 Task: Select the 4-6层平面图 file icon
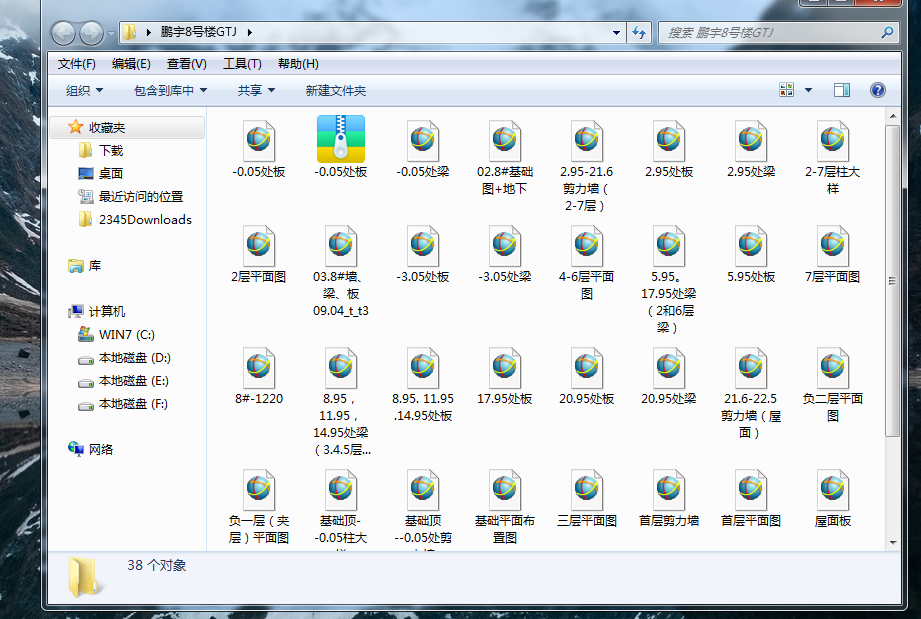tap(587, 245)
